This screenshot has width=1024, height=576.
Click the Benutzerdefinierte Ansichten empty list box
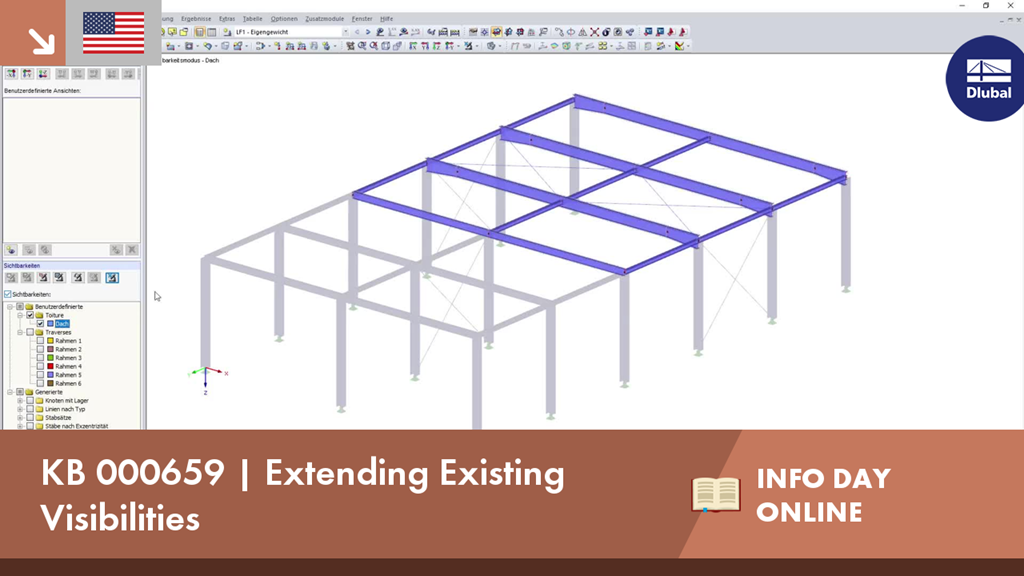coord(71,170)
